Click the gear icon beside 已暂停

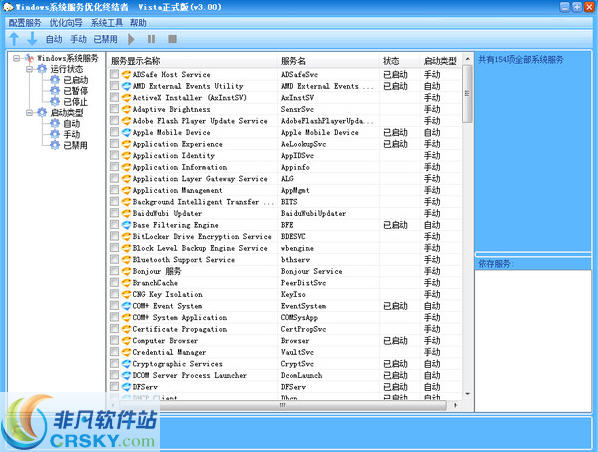pyautogui.click(x=55, y=91)
